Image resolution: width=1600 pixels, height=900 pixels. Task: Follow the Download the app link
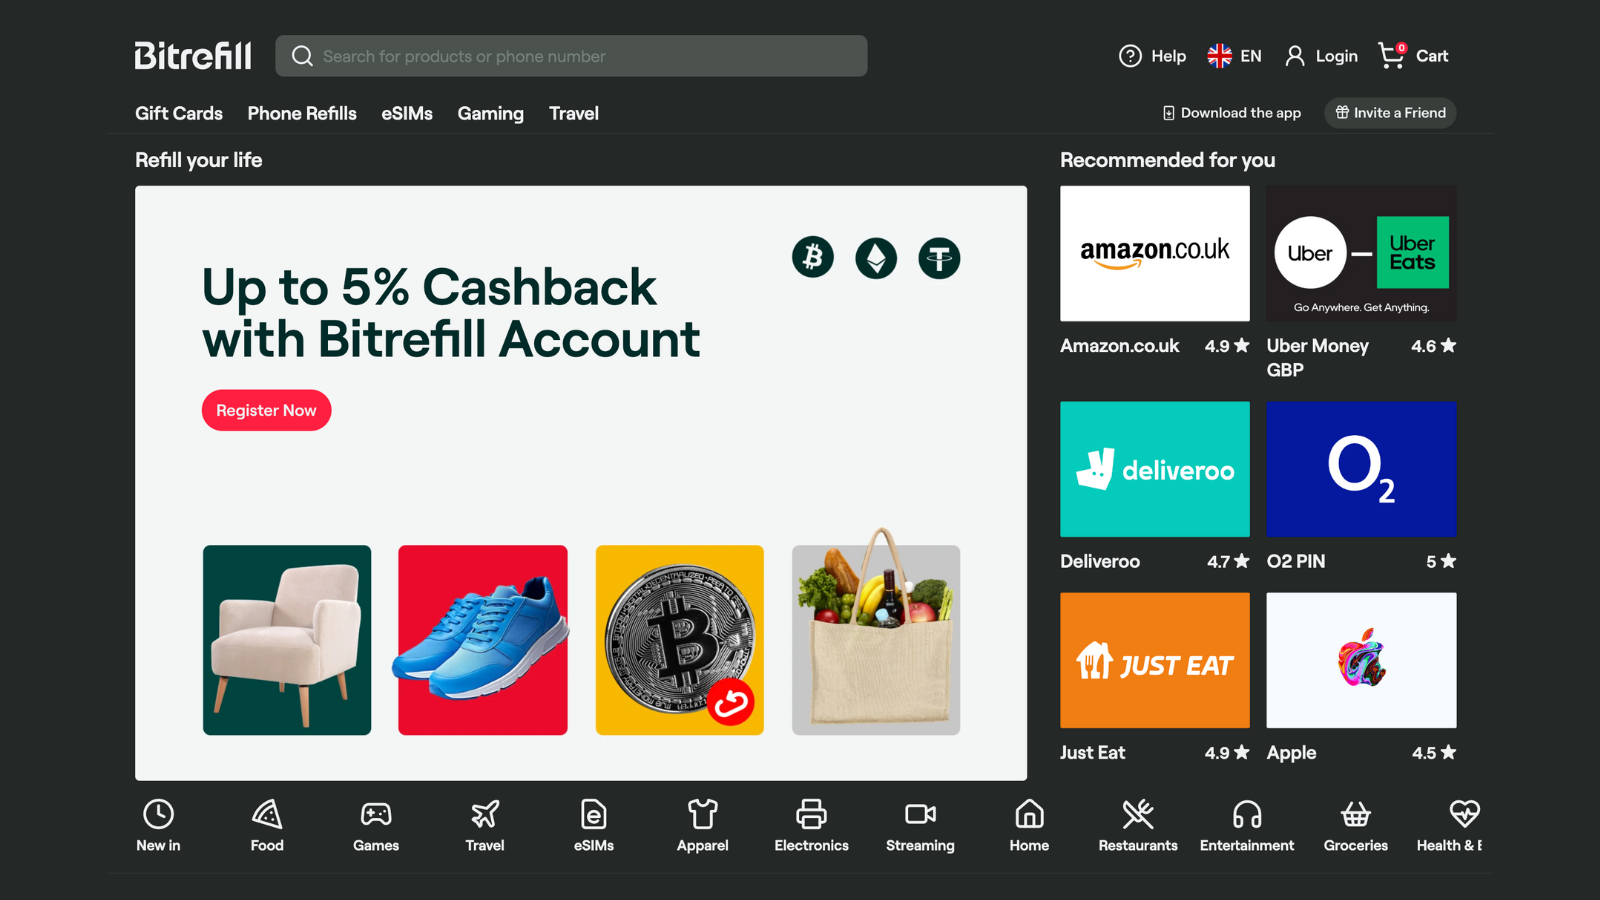(x=1231, y=113)
